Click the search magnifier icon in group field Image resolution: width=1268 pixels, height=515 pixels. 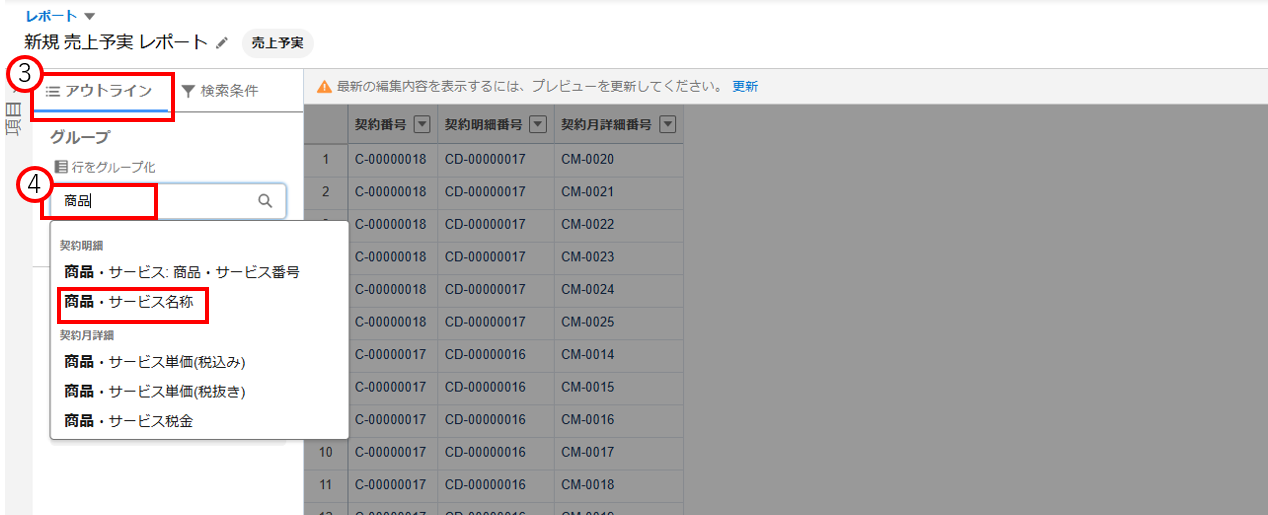[265, 201]
